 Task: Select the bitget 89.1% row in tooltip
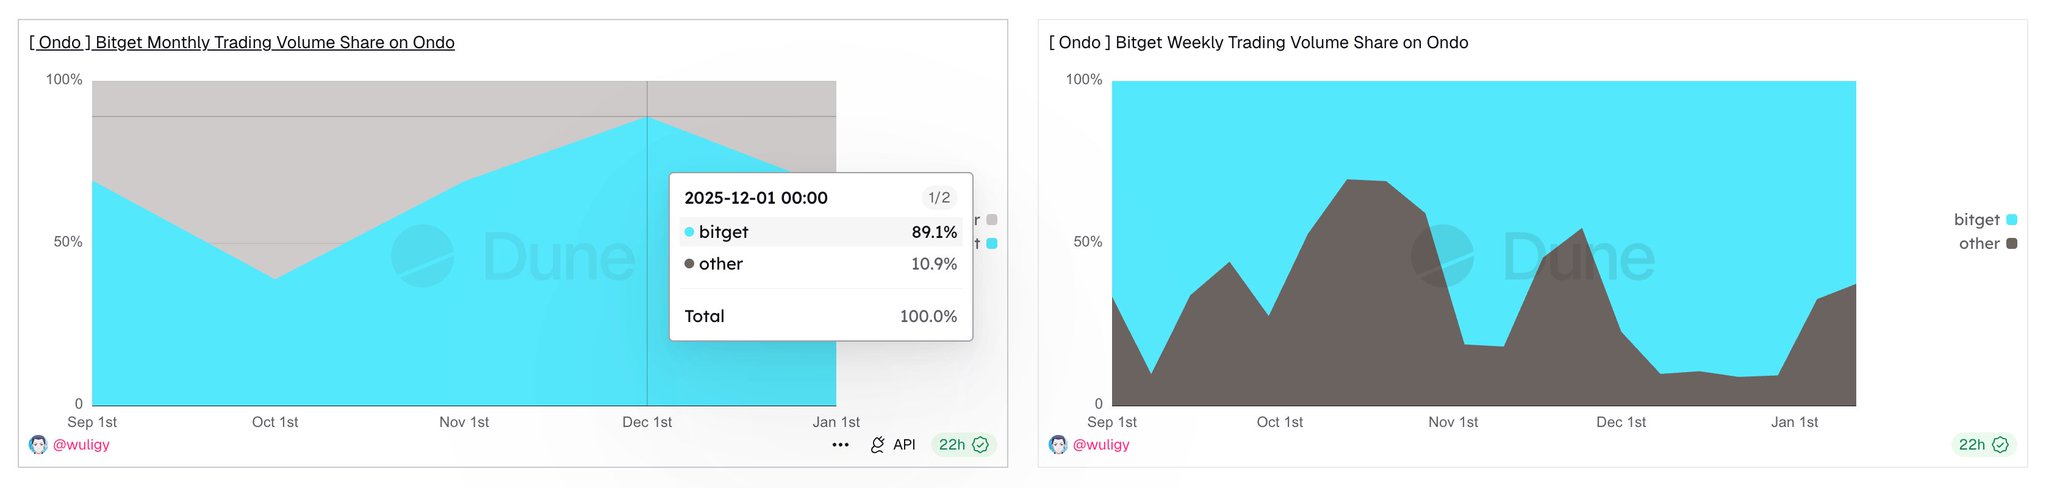click(820, 232)
